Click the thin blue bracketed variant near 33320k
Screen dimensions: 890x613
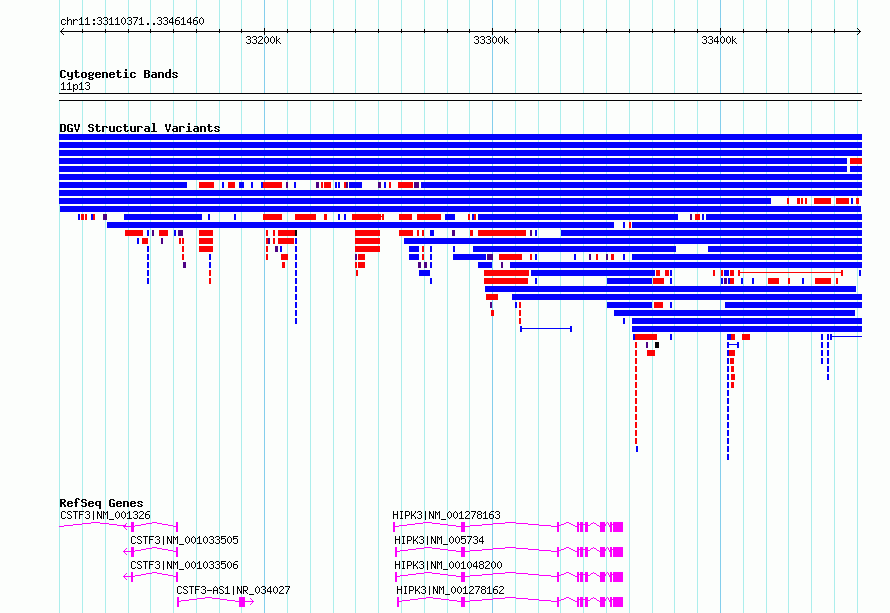[x=546, y=329]
